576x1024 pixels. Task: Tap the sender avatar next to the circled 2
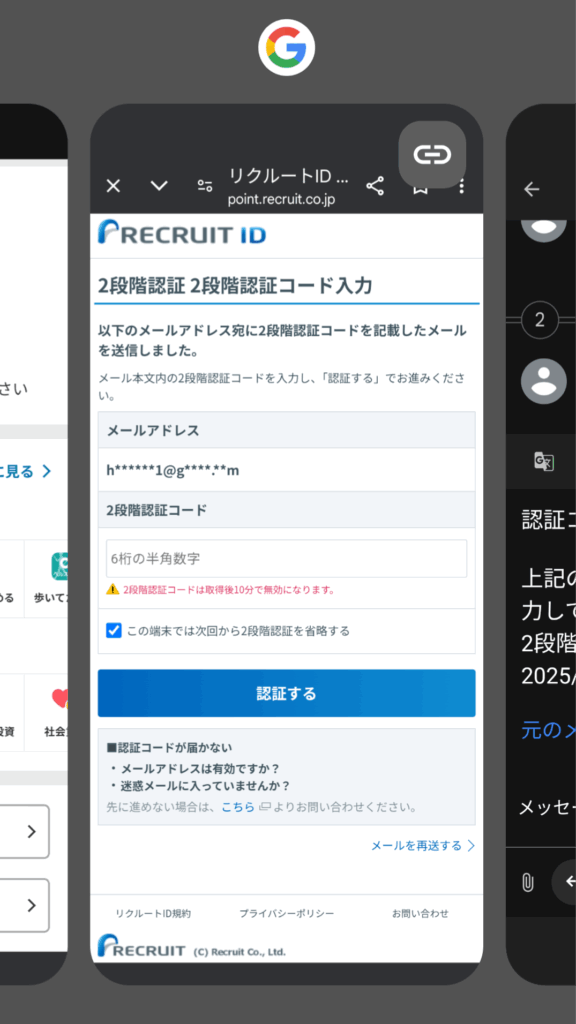[x=543, y=381]
